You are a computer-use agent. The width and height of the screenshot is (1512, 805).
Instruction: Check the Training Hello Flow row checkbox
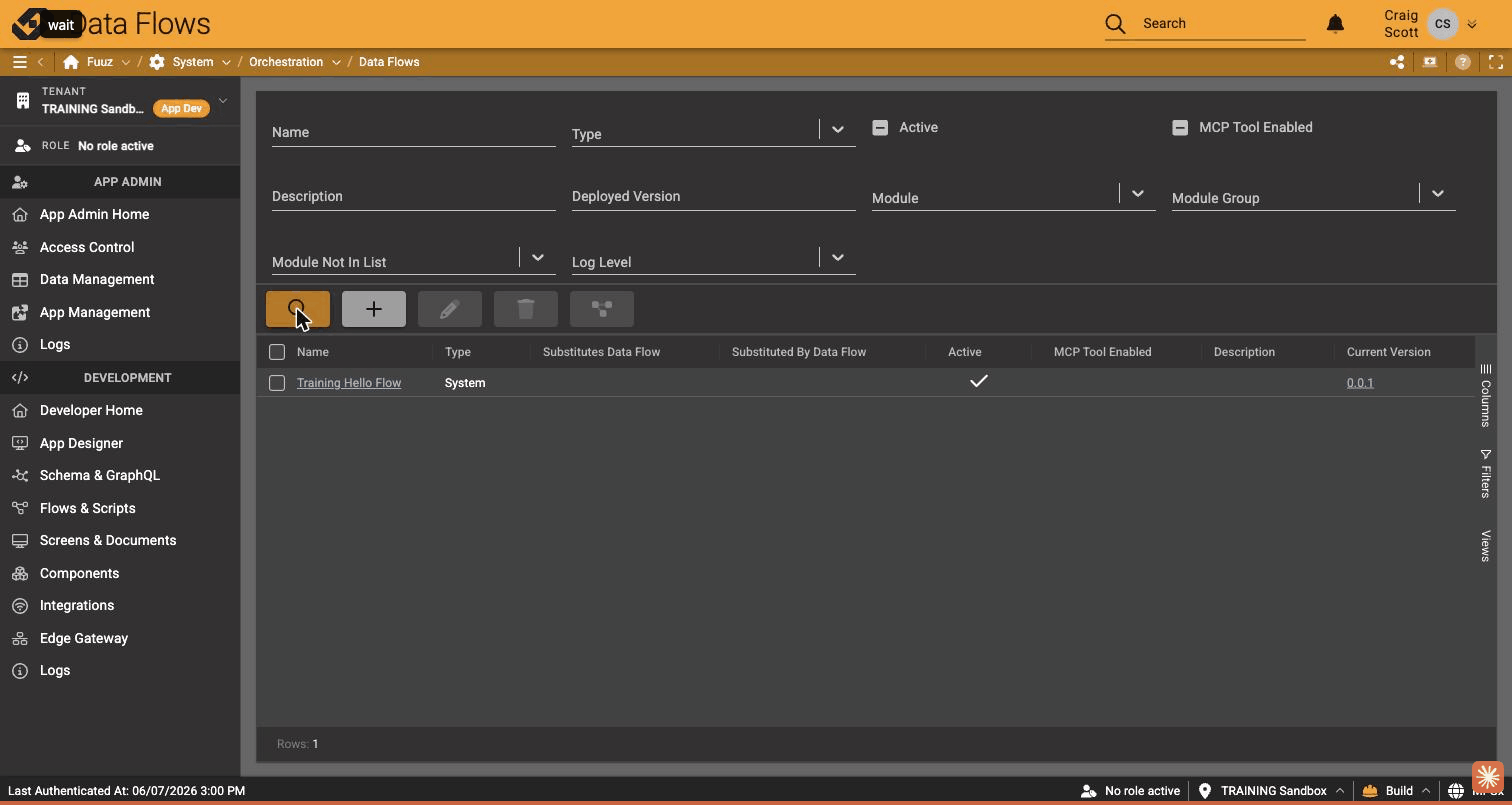[x=277, y=383]
